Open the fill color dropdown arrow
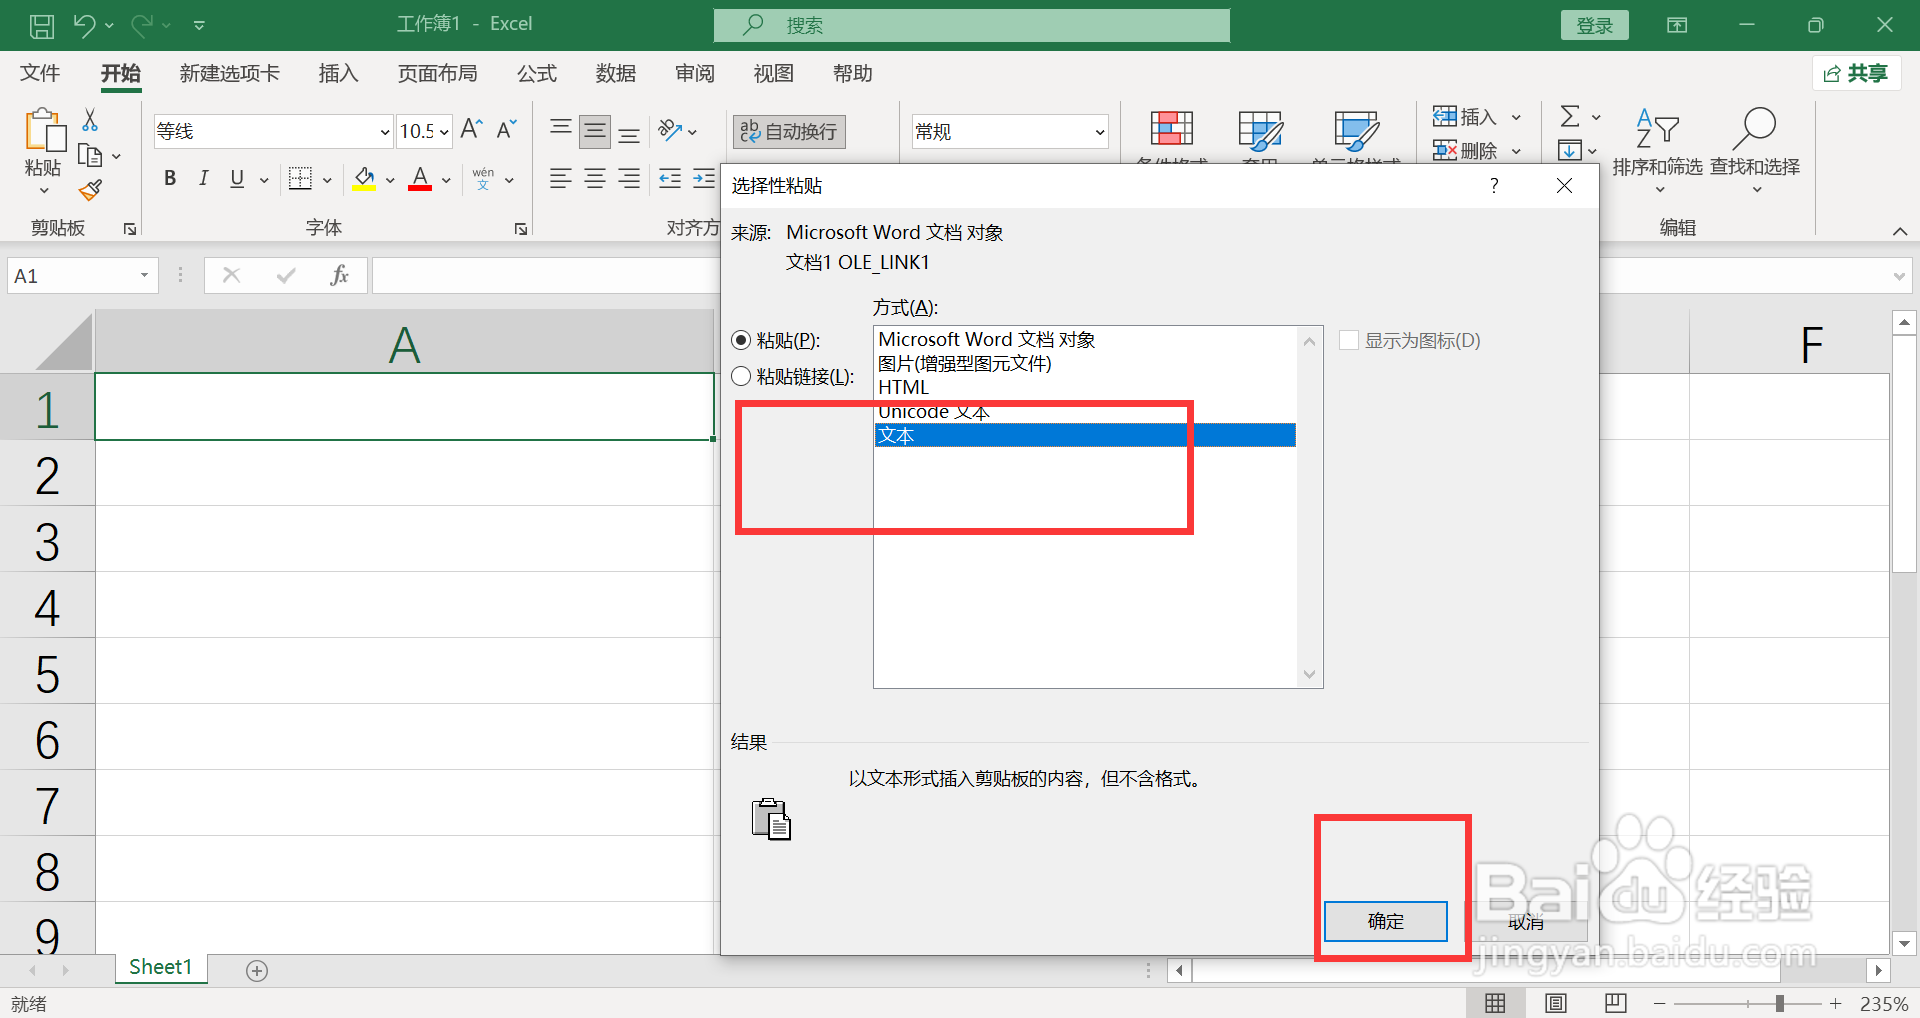The width and height of the screenshot is (1920, 1018). [x=390, y=180]
